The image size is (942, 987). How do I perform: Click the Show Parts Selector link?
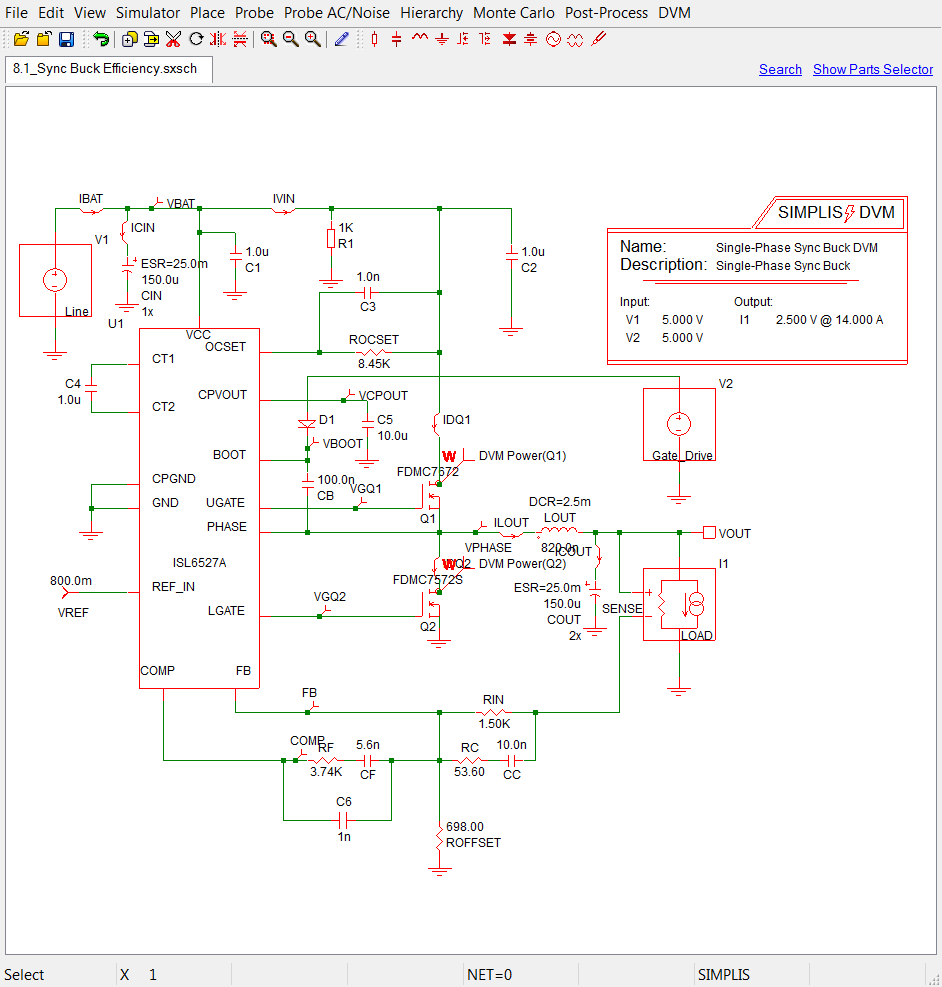tap(872, 69)
